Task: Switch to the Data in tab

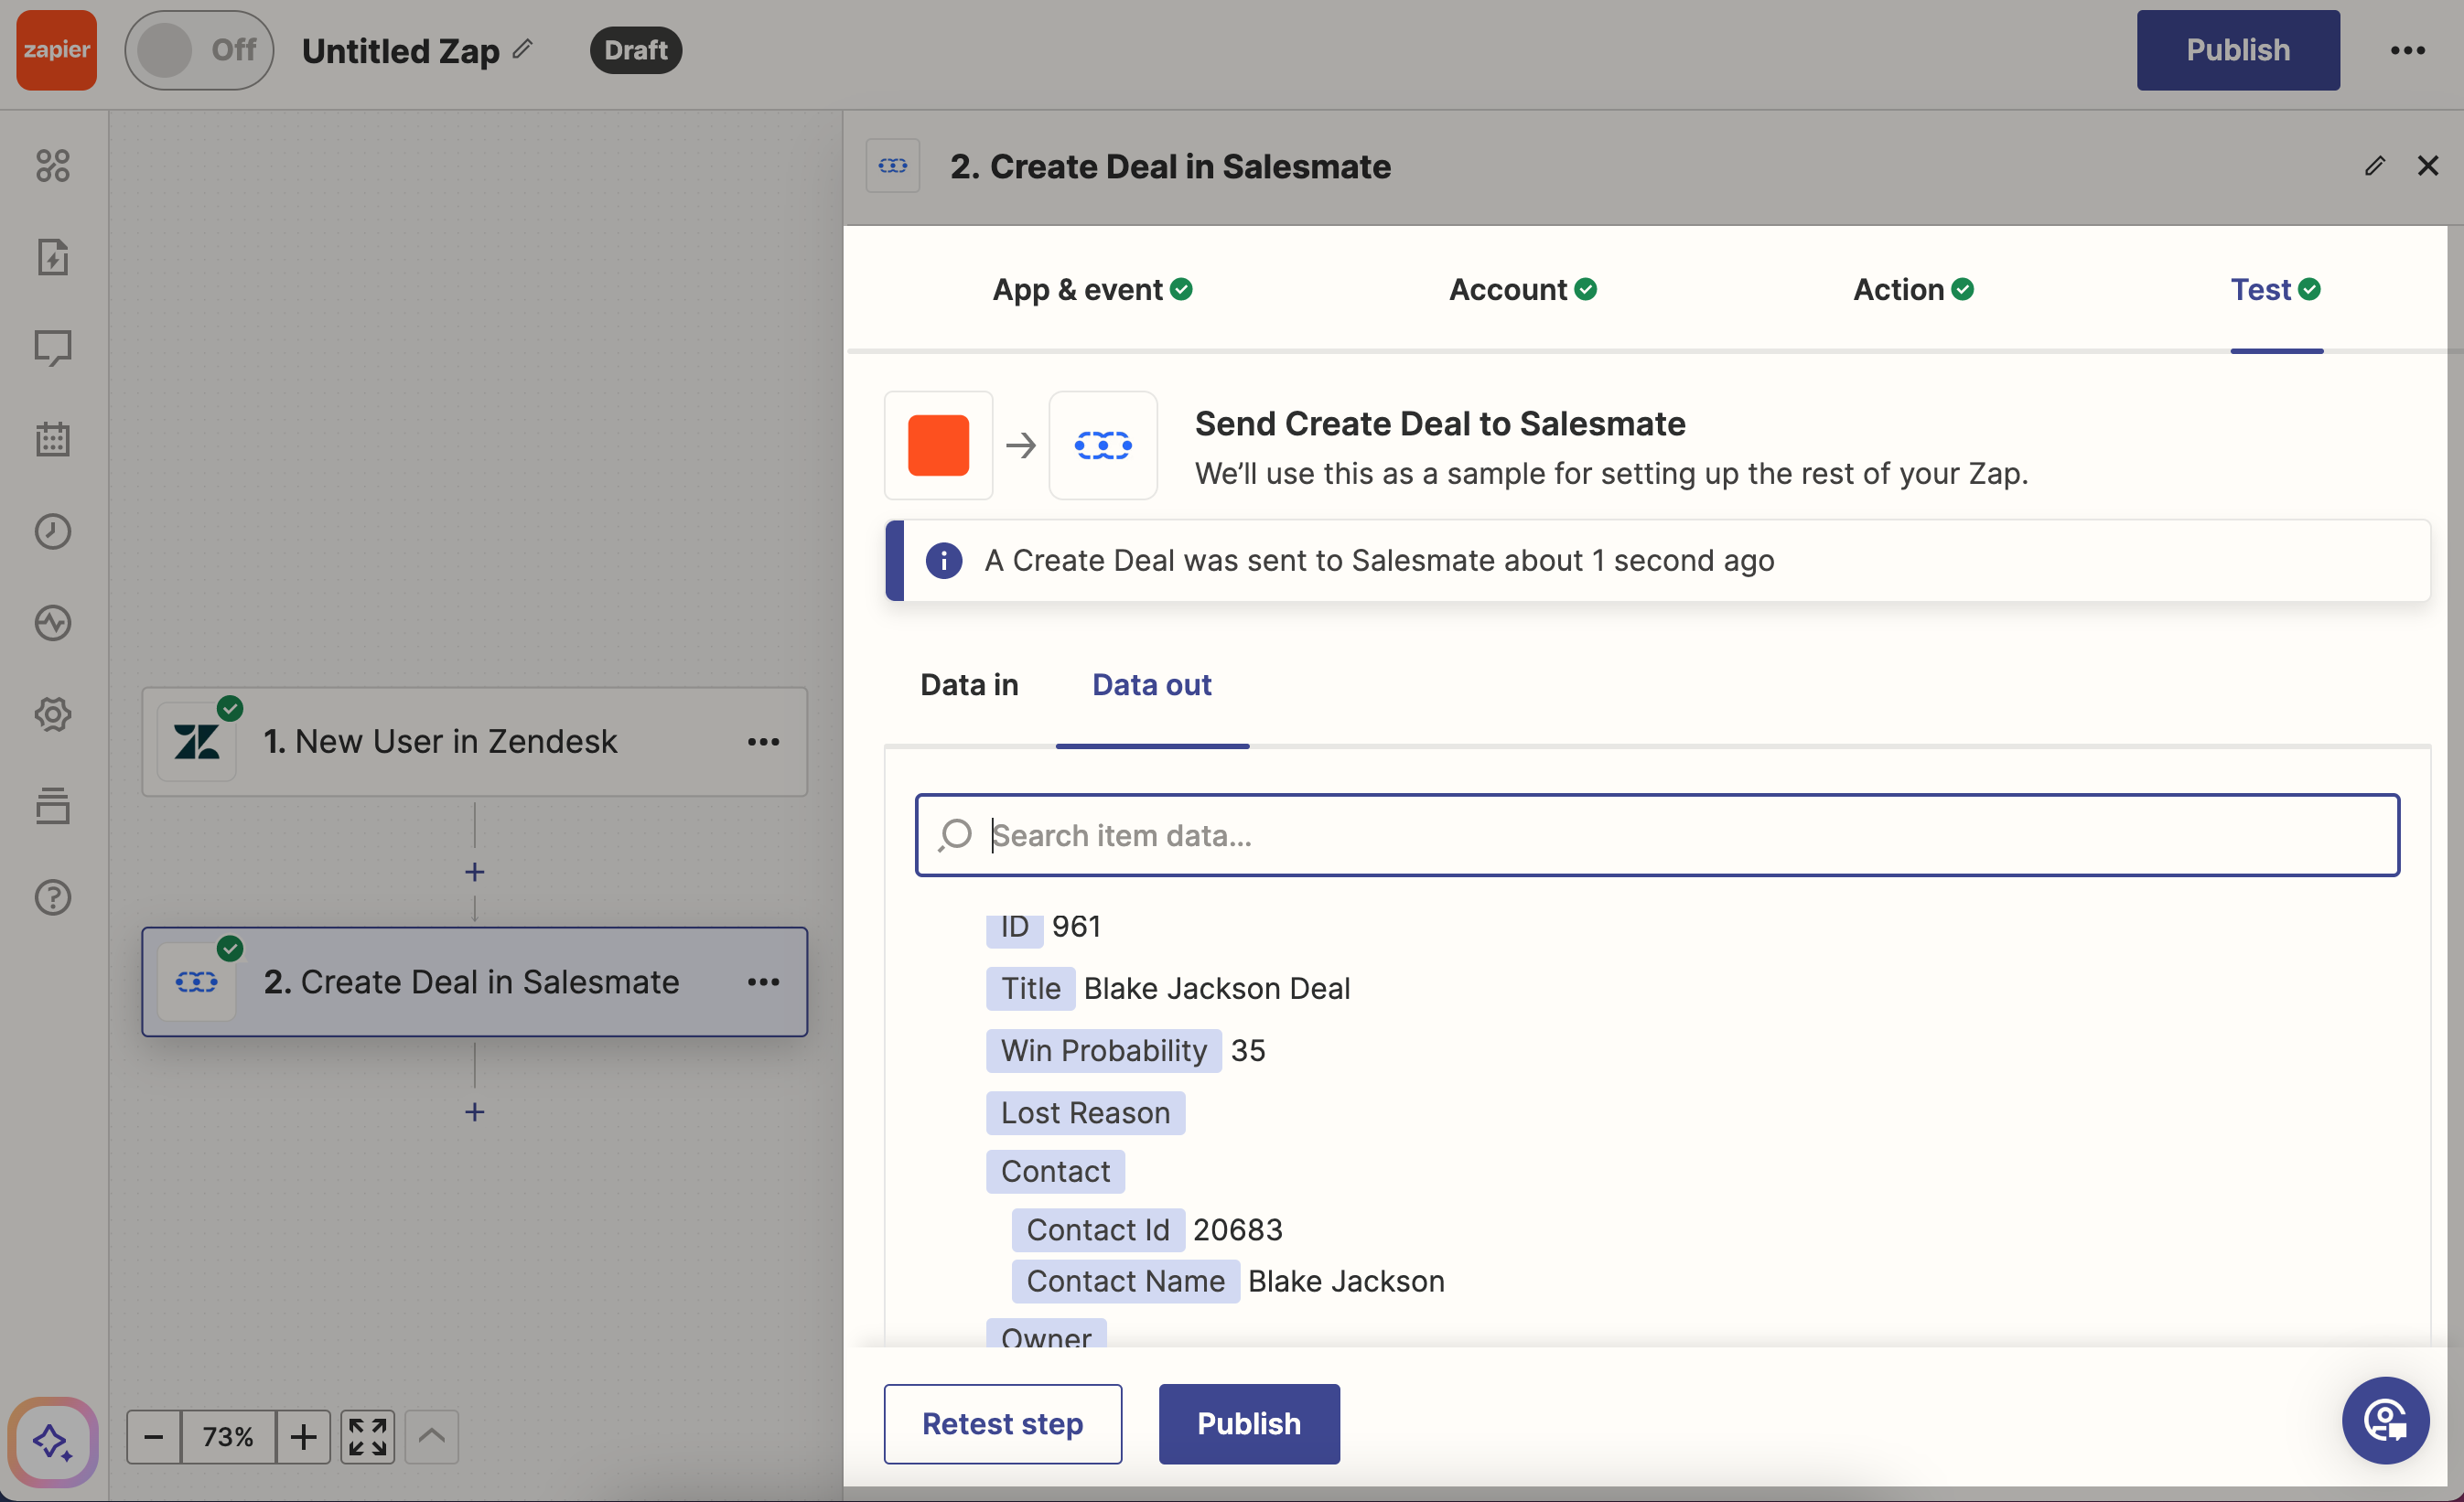Action: (969, 685)
